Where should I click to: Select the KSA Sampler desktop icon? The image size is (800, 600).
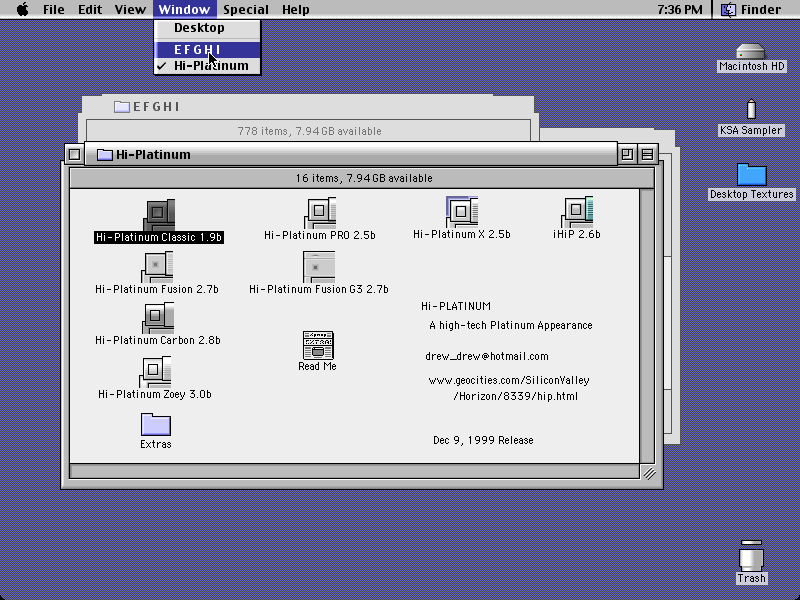point(751,109)
